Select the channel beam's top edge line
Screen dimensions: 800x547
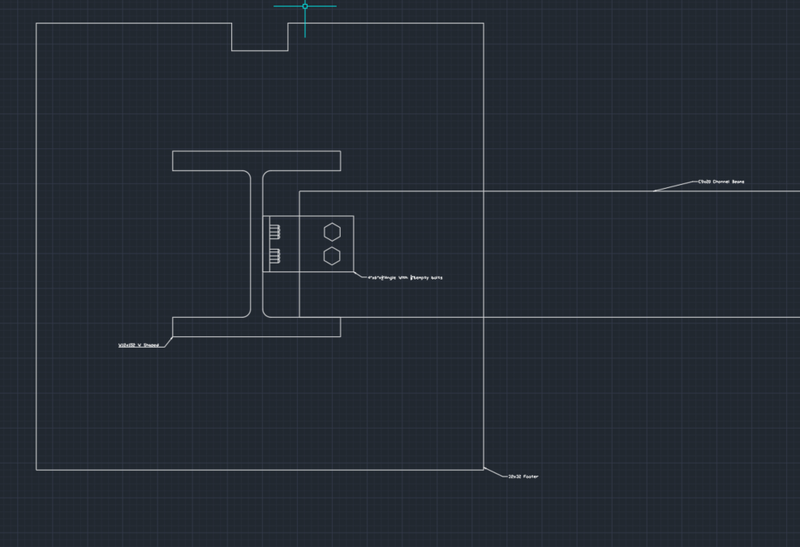click(x=549, y=191)
